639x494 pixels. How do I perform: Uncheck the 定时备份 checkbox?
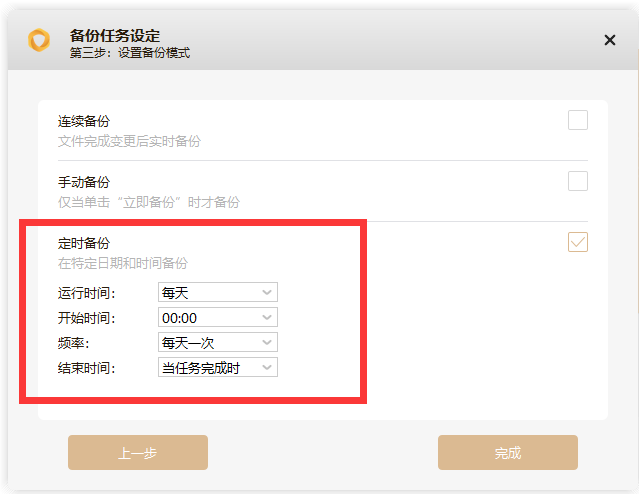(577, 242)
